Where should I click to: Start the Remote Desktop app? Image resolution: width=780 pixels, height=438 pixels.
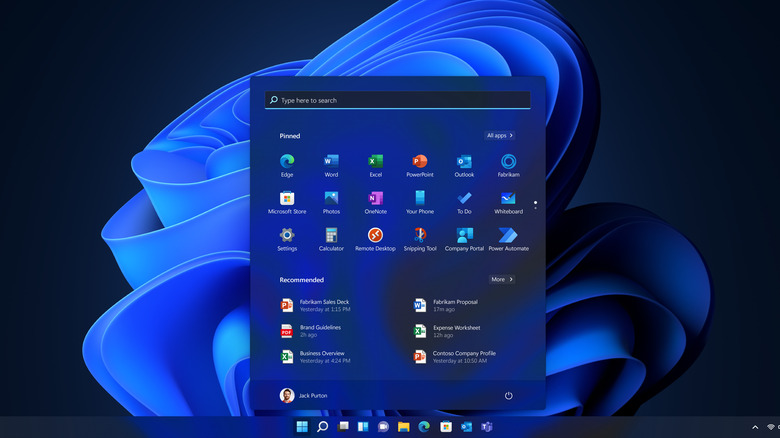tap(375, 236)
